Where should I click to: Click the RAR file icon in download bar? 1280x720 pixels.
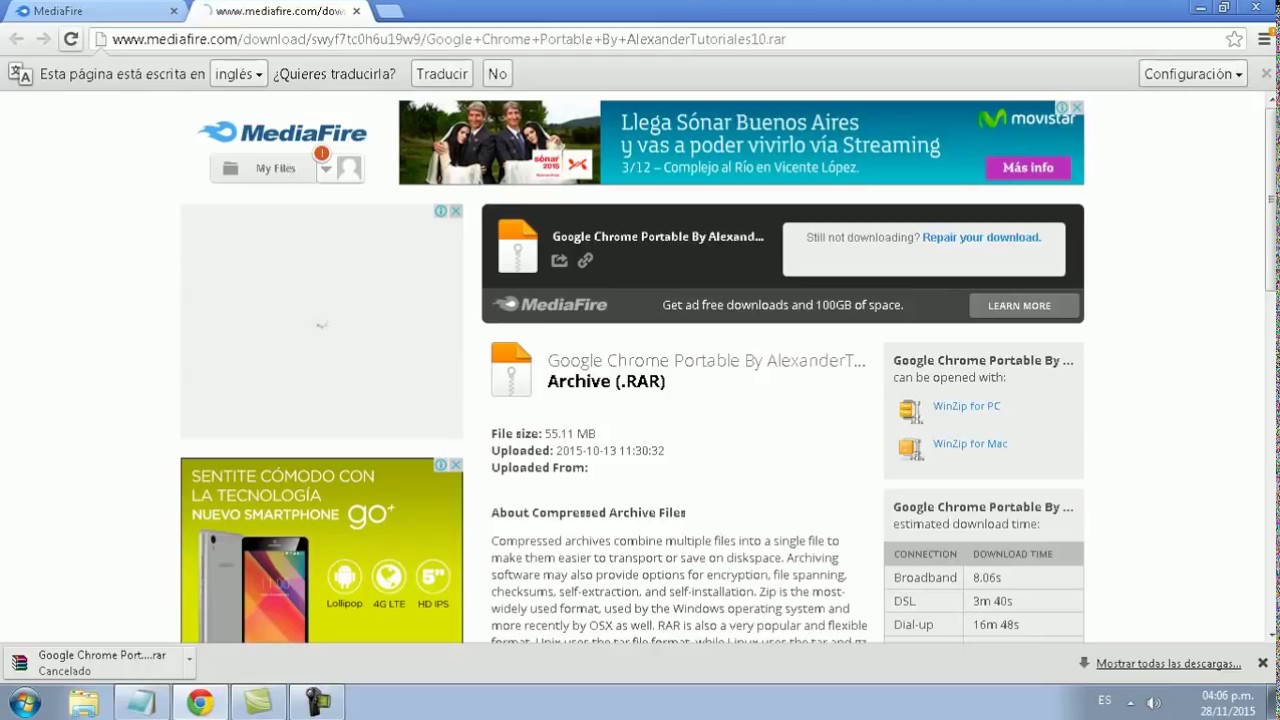point(20,663)
